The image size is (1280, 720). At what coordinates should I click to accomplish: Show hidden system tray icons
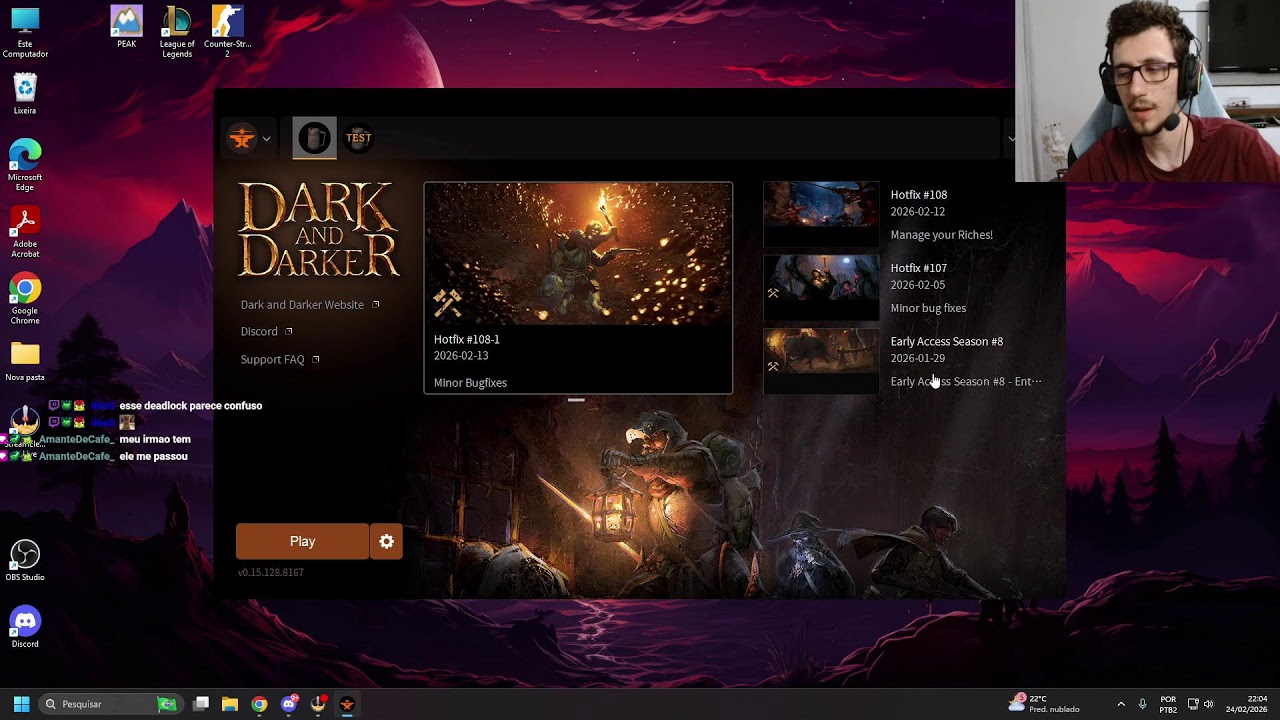tap(1121, 704)
